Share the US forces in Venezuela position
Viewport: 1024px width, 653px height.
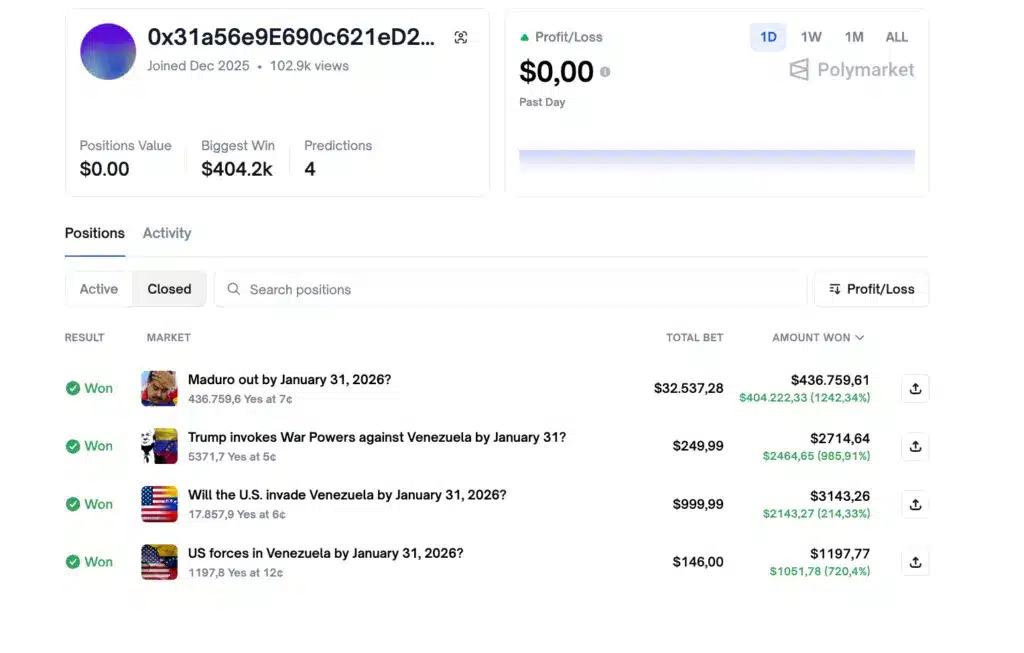tap(915, 562)
